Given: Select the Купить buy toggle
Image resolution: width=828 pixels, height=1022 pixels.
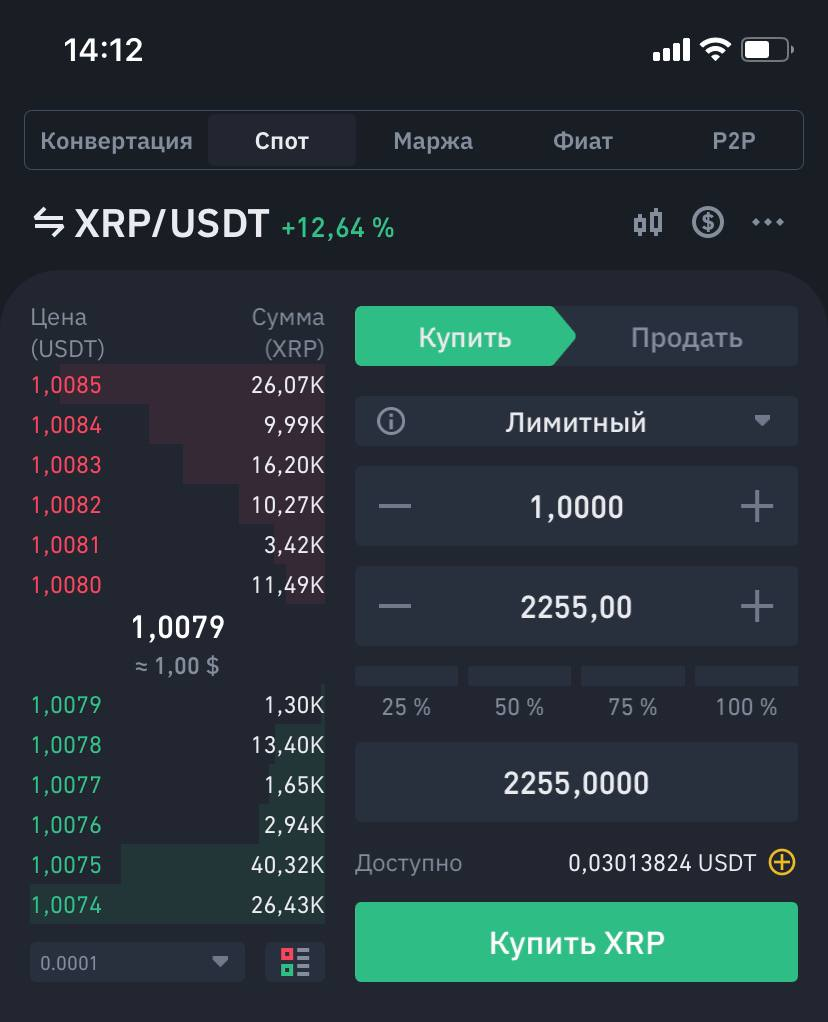Looking at the screenshot, I should coord(465,336).
